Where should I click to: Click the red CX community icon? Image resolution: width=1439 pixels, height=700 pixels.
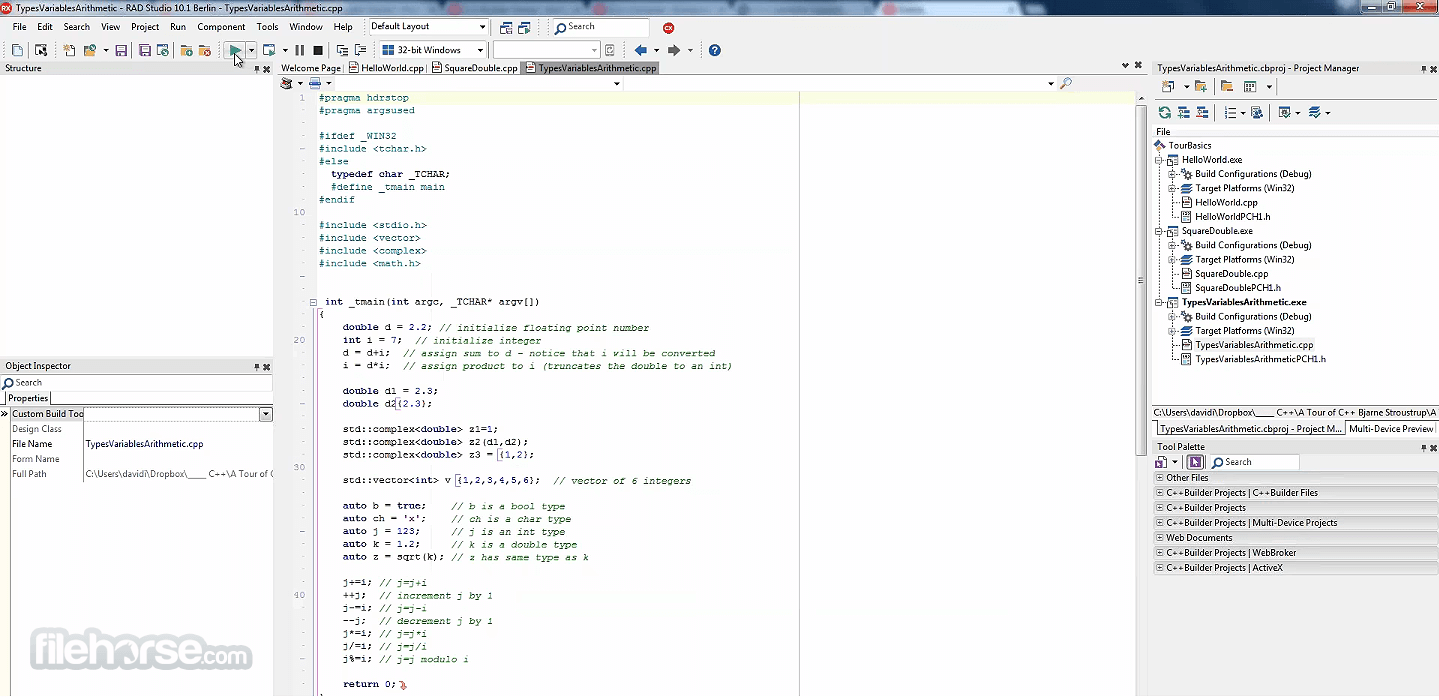pos(669,28)
